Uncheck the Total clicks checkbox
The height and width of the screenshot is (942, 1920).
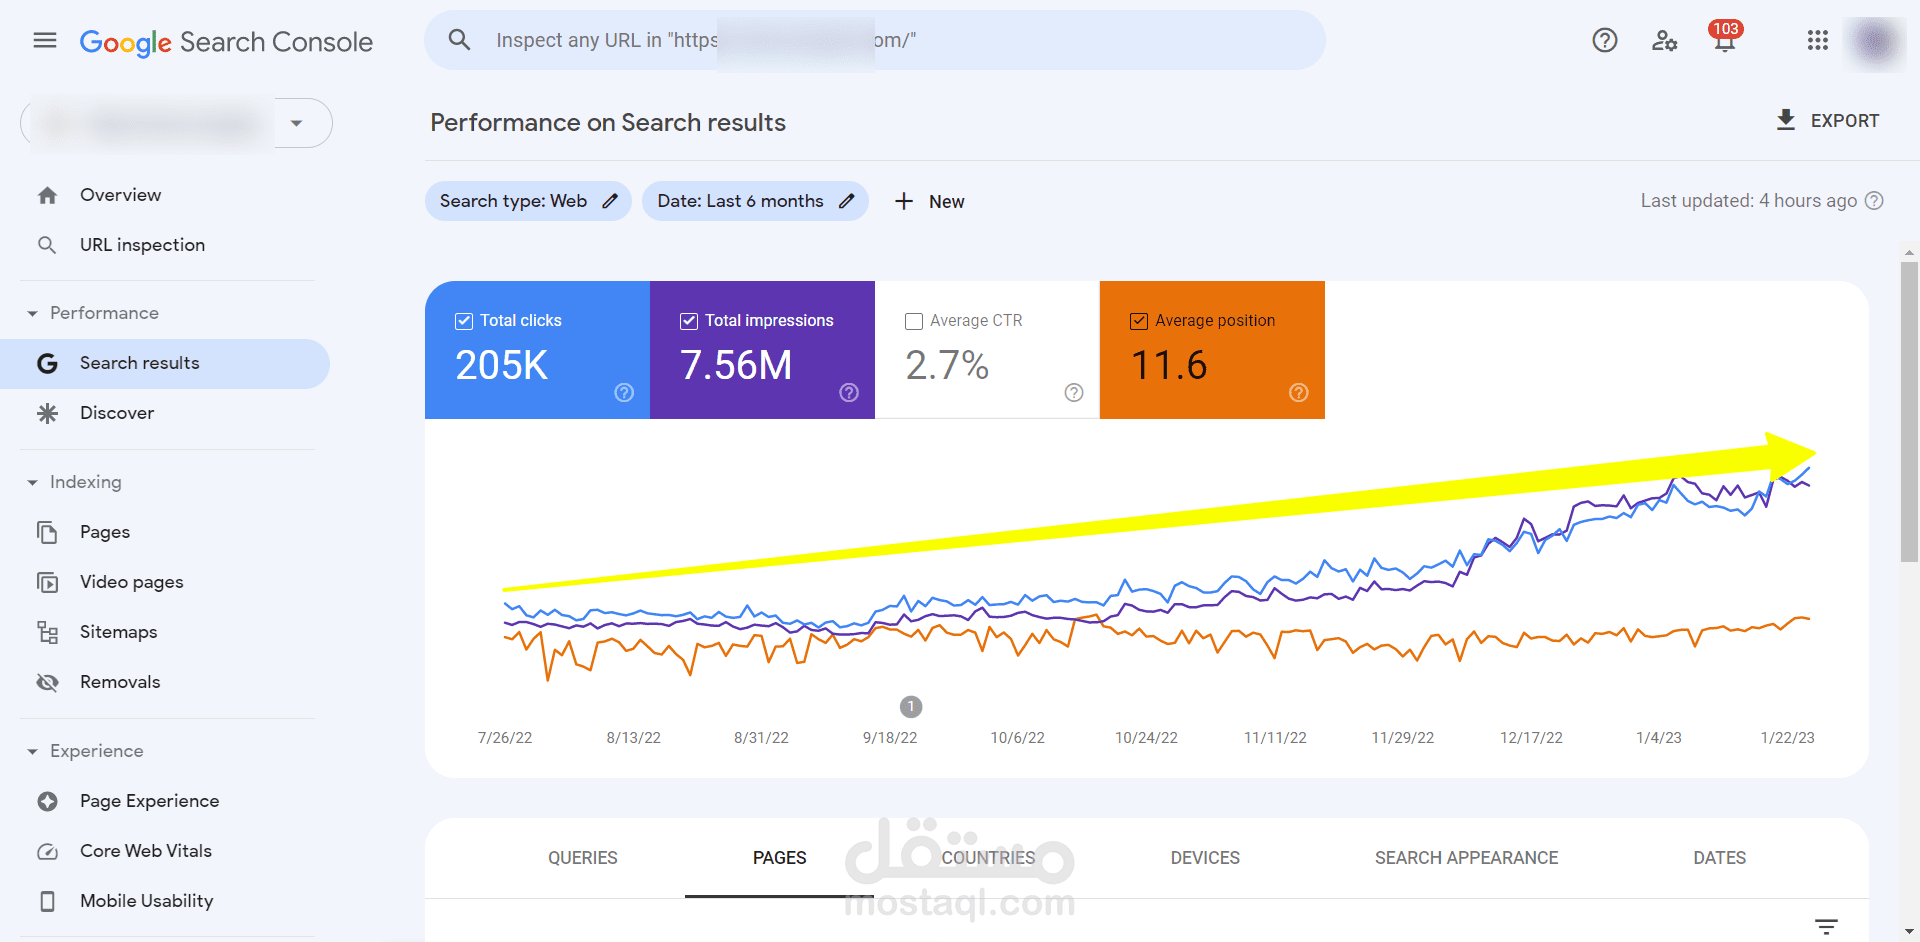pos(464,321)
